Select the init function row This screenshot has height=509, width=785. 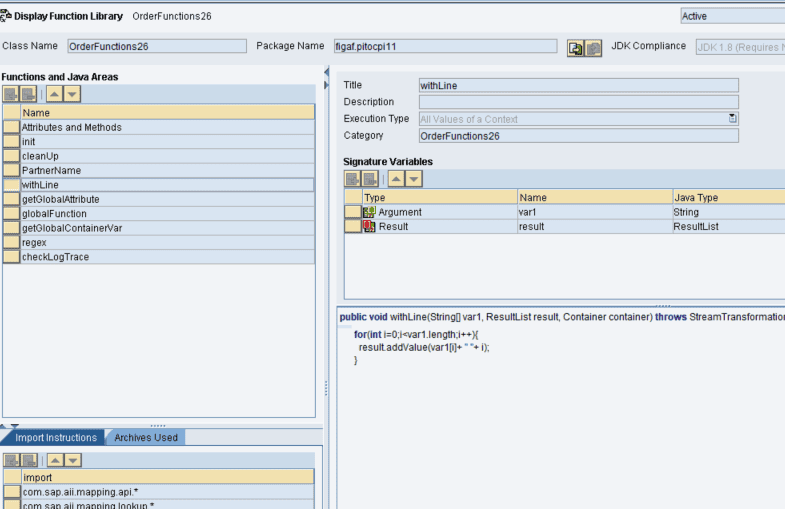[167, 142]
